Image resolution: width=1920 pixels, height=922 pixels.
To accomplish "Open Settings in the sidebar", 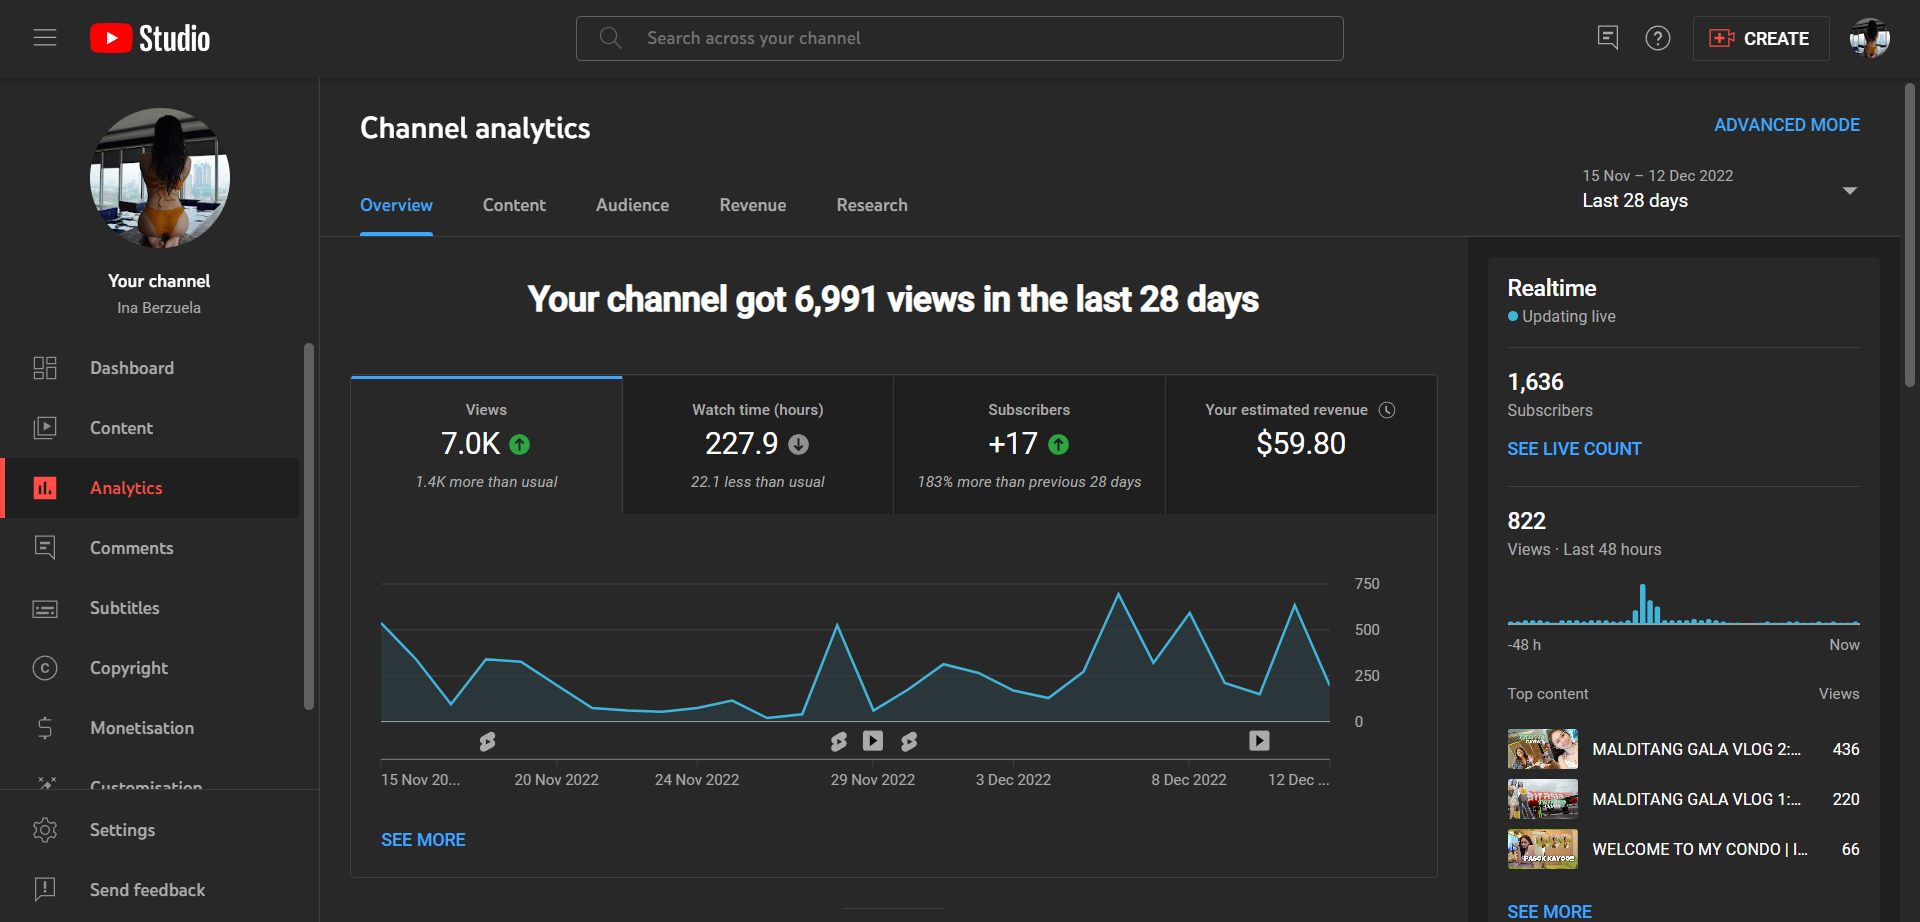I will click(150, 830).
